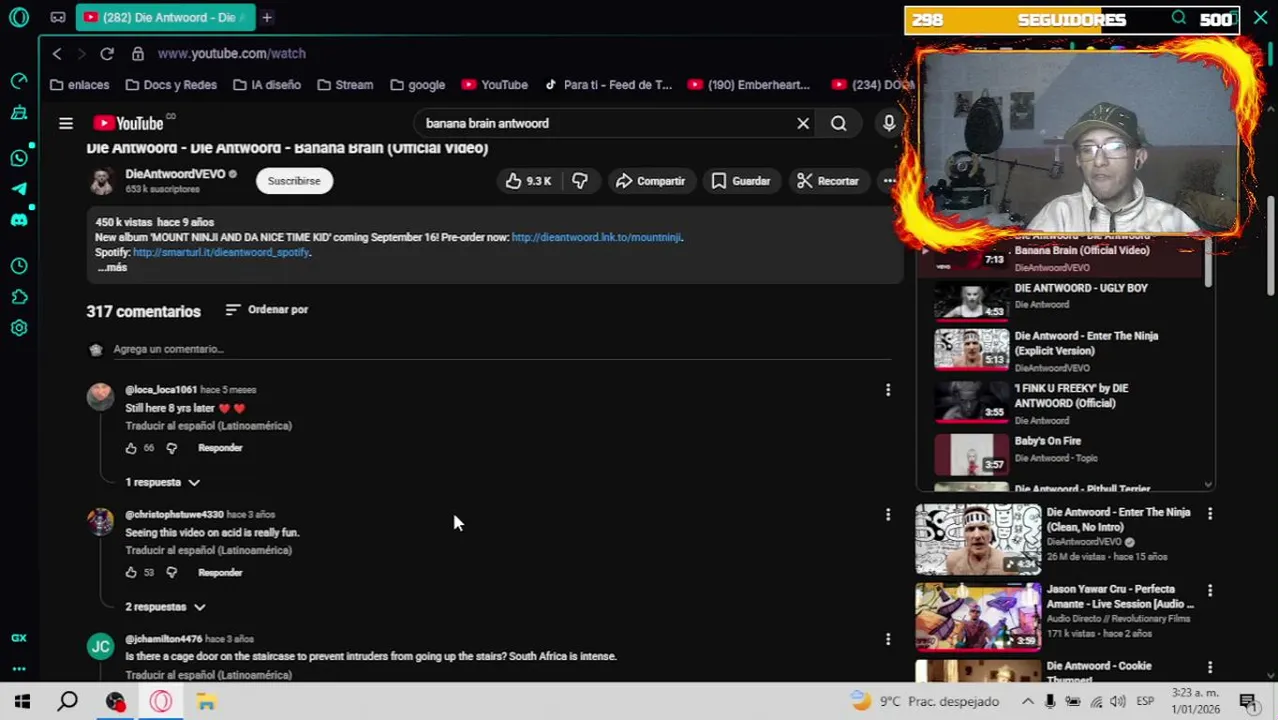Open DieAntwoordVEVO channel name

coord(175,174)
